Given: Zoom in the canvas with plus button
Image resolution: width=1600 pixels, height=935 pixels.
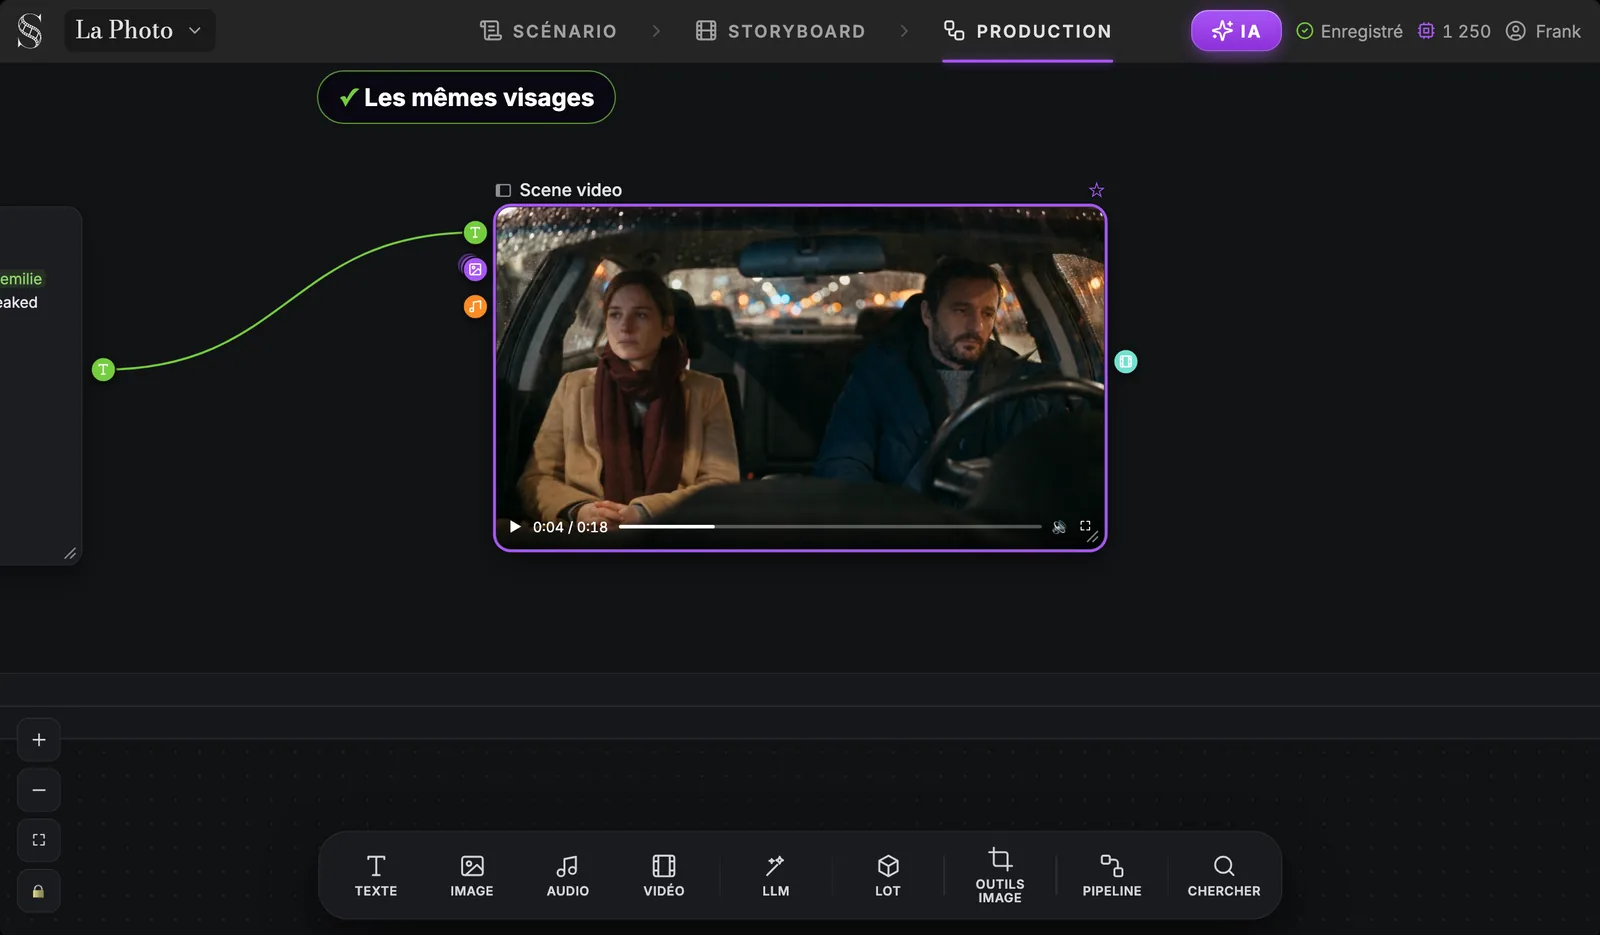Looking at the screenshot, I should 39,740.
